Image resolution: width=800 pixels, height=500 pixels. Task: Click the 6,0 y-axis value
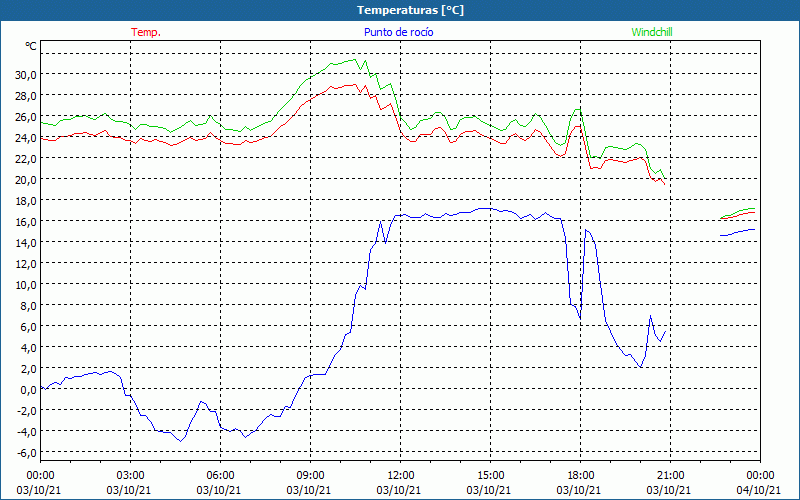coord(28,326)
